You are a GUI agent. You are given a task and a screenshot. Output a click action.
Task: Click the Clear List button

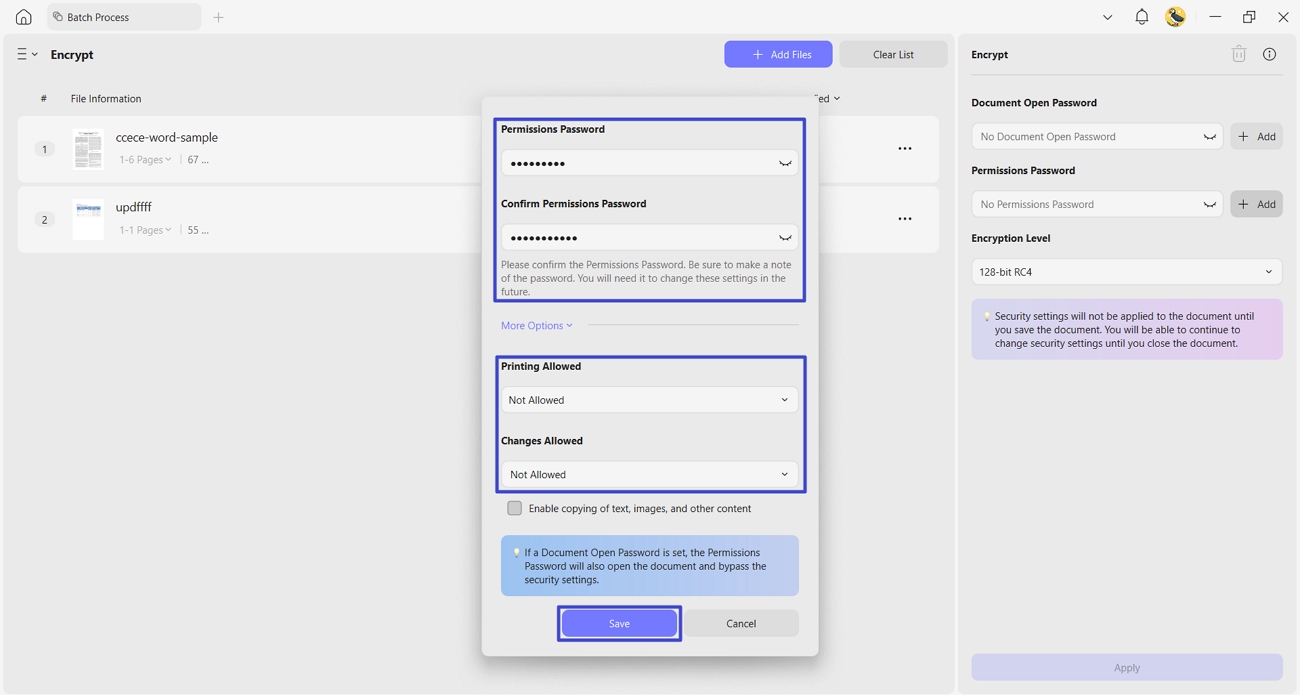[x=893, y=54]
